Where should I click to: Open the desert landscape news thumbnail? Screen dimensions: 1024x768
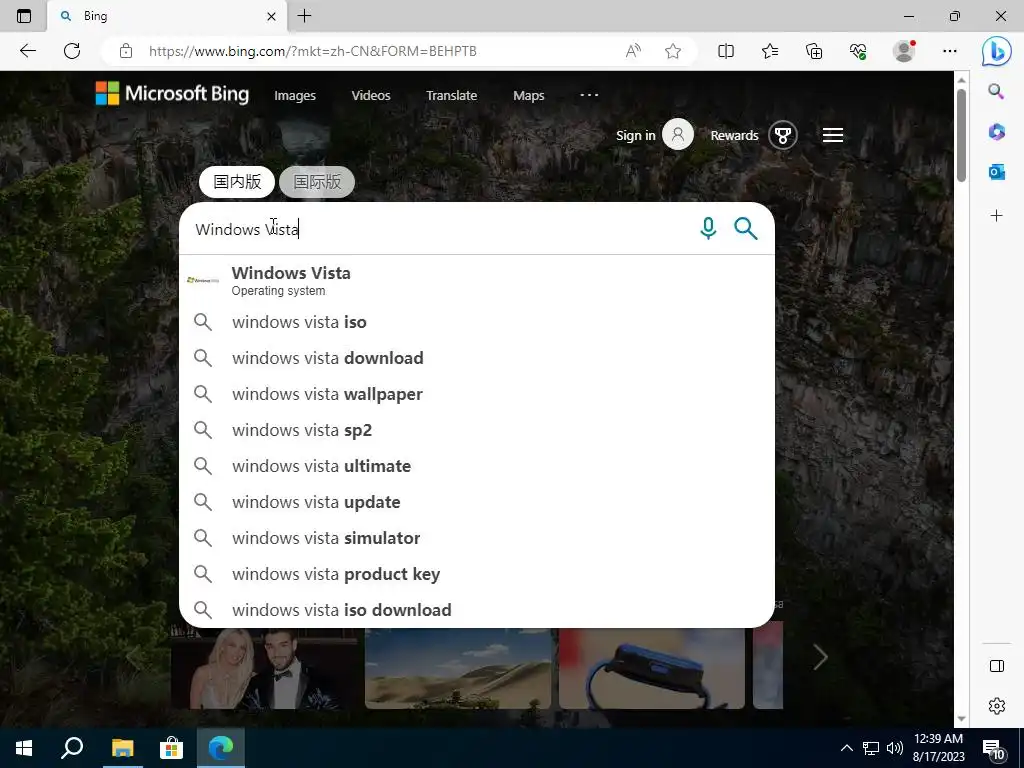pos(458,668)
